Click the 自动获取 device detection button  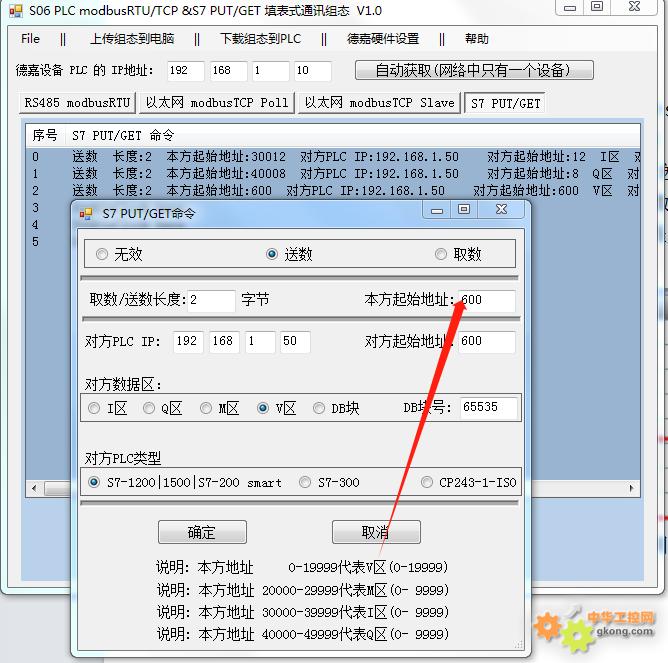pos(474,71)
